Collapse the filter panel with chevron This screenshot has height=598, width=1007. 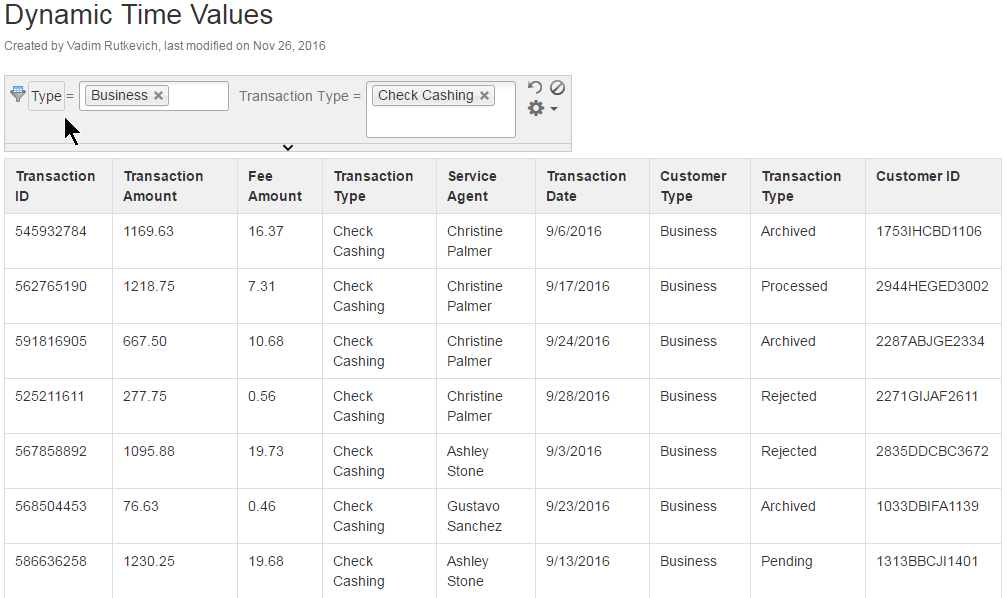[288, 148]
